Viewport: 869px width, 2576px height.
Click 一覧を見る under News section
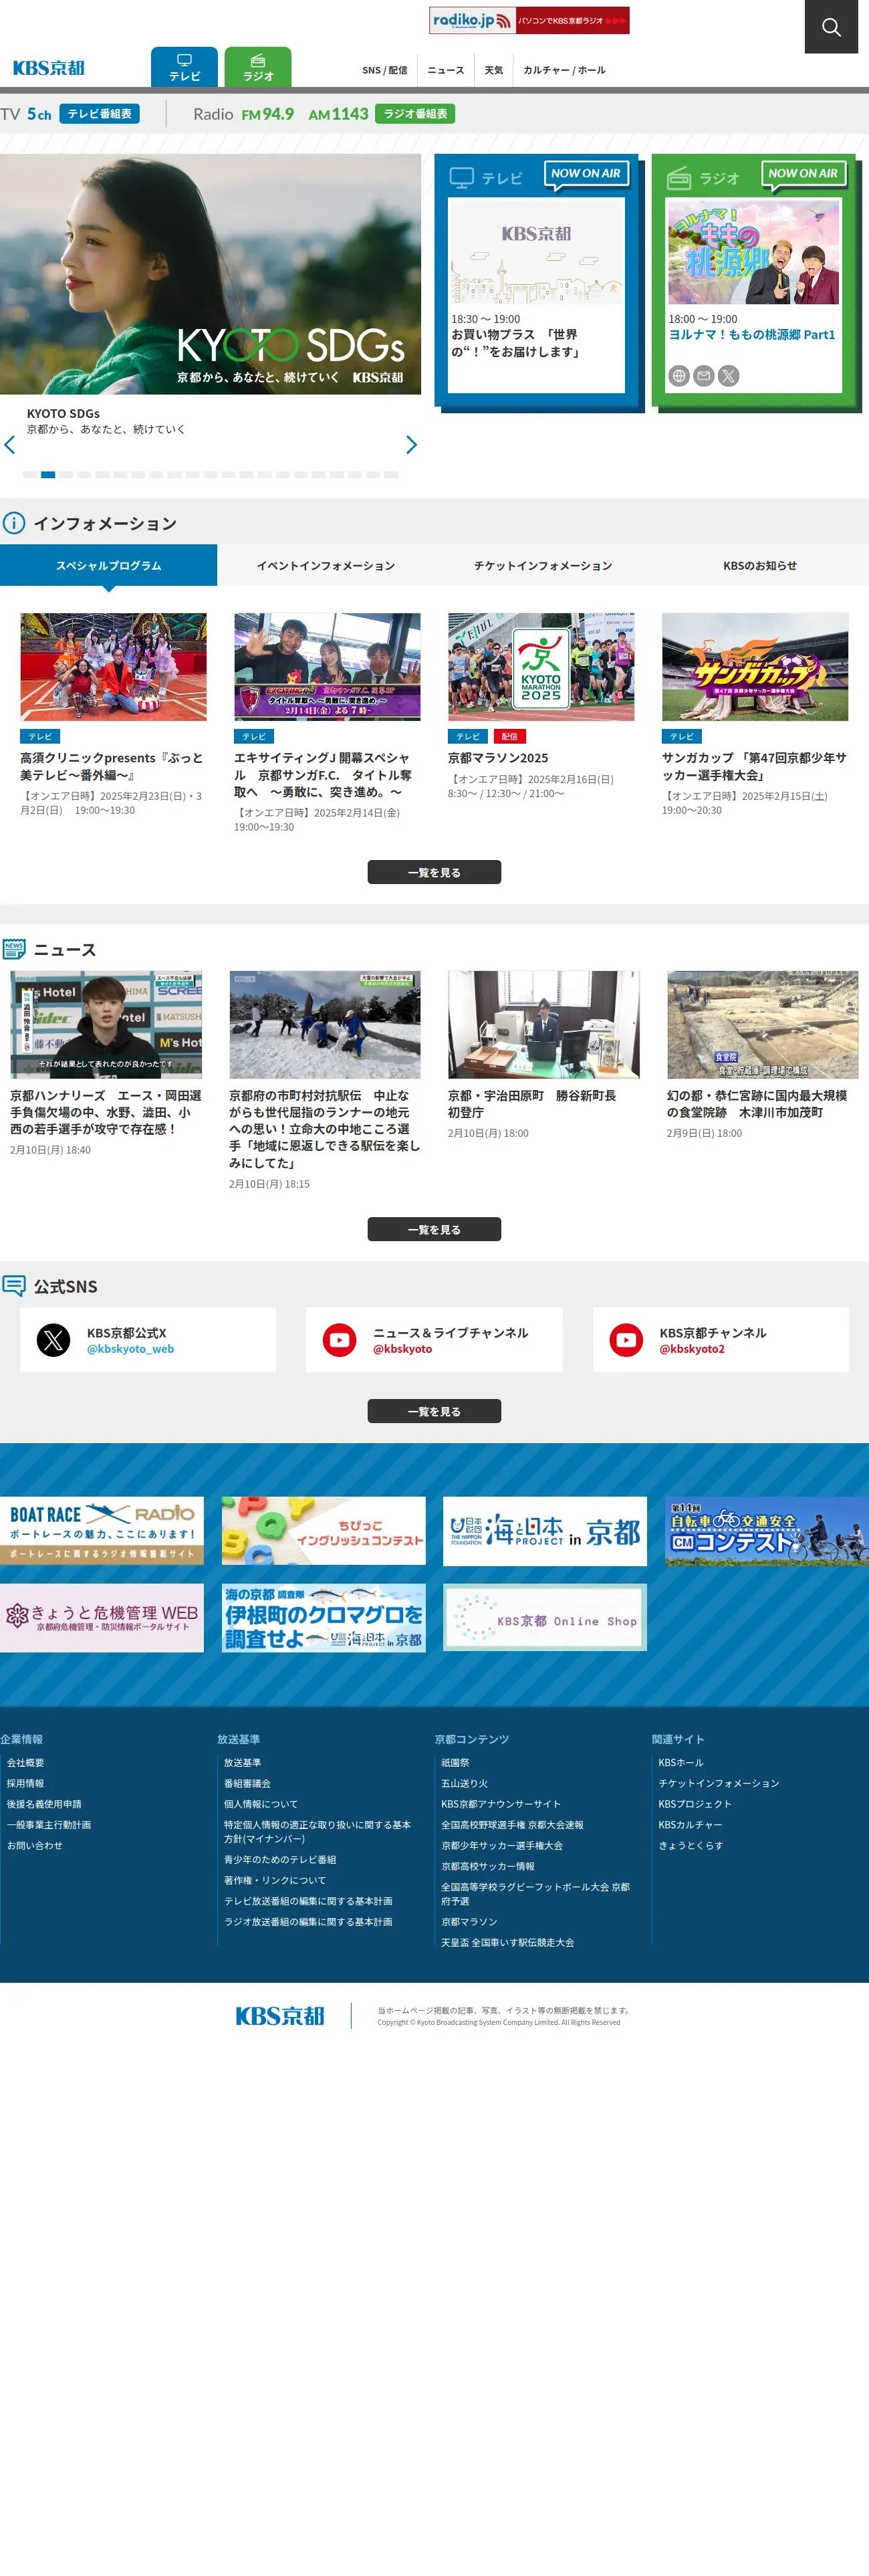pyautogui.click(x=434, y=1229)
